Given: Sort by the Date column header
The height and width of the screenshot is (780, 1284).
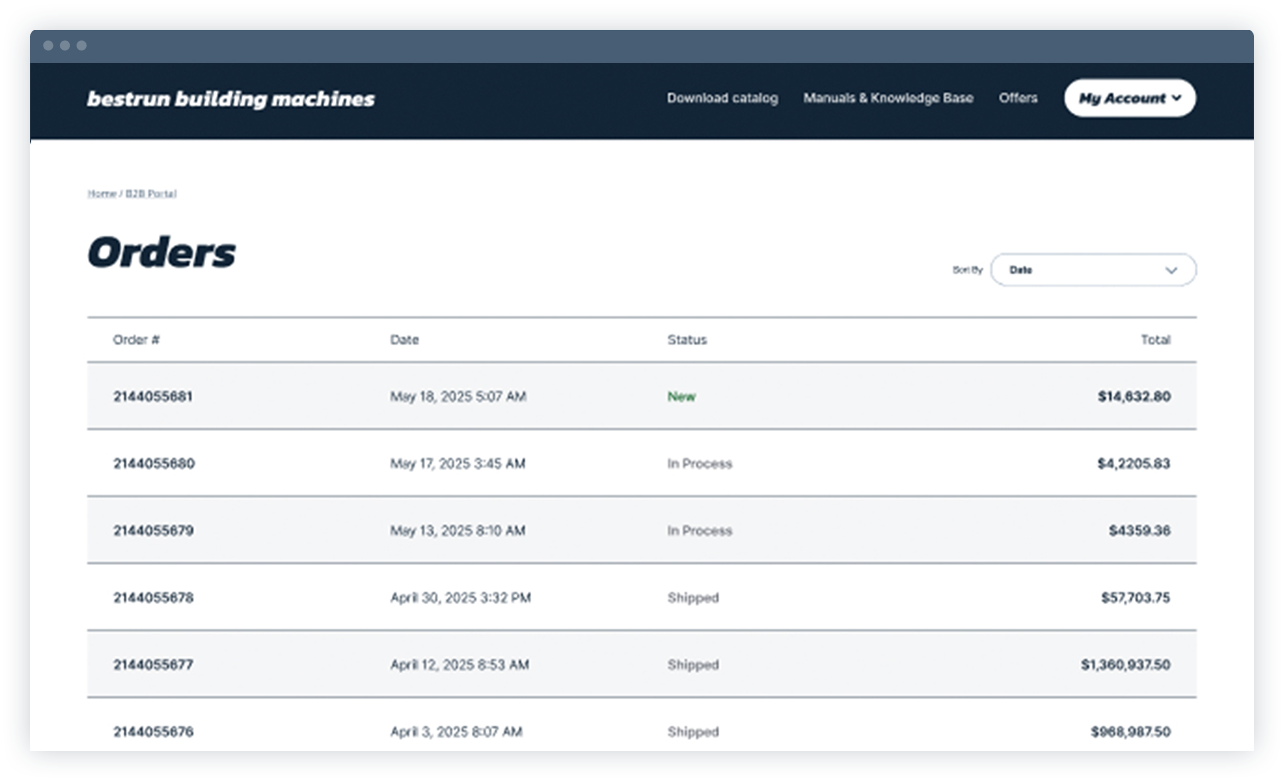Looking at the screenshot, I should click(x=405, y=340).
